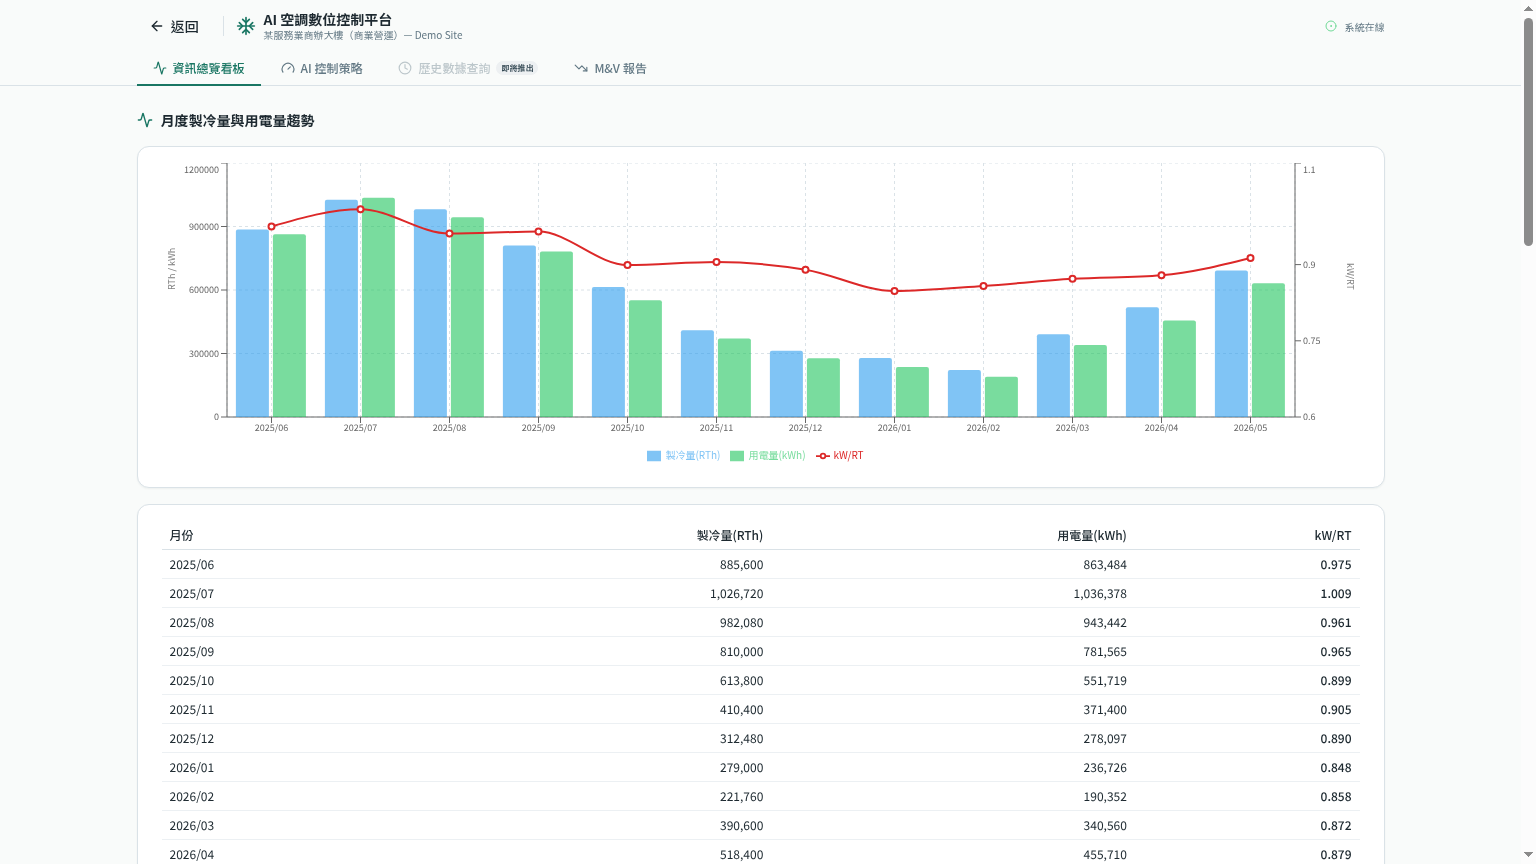
Task: Click the gauge icon on AI 控制策略 tab
Action: [288, 69]
